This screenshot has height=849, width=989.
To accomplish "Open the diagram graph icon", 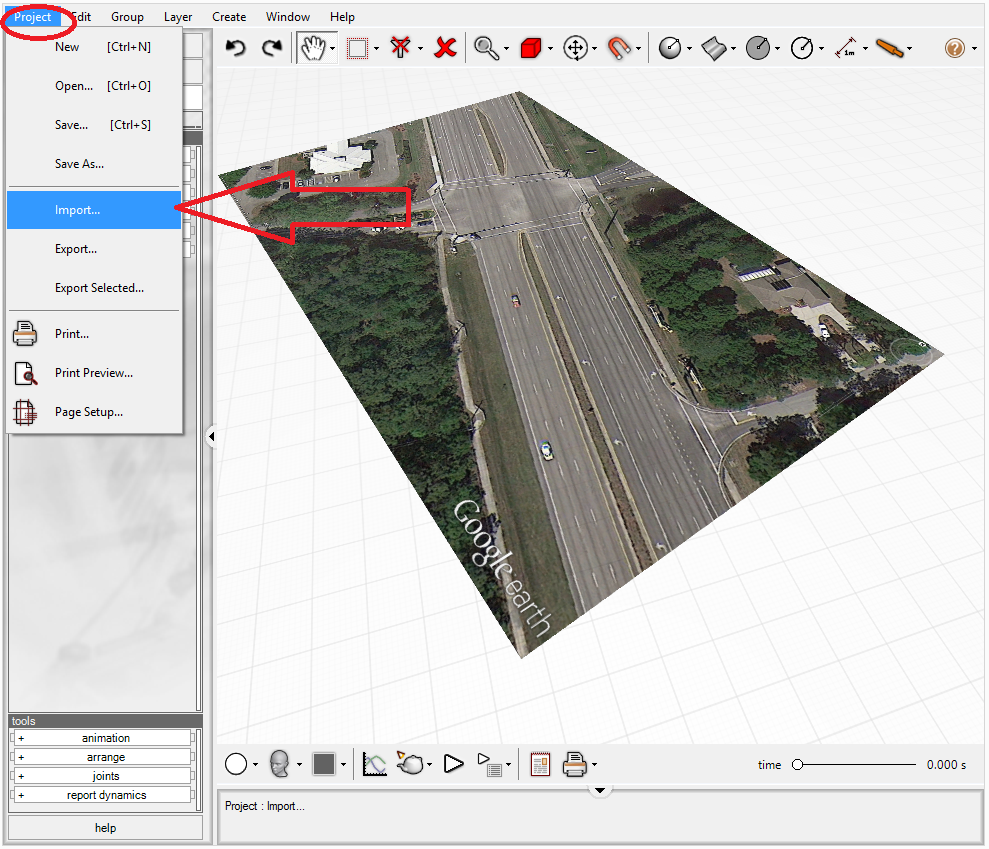I will tap(374, 764).
